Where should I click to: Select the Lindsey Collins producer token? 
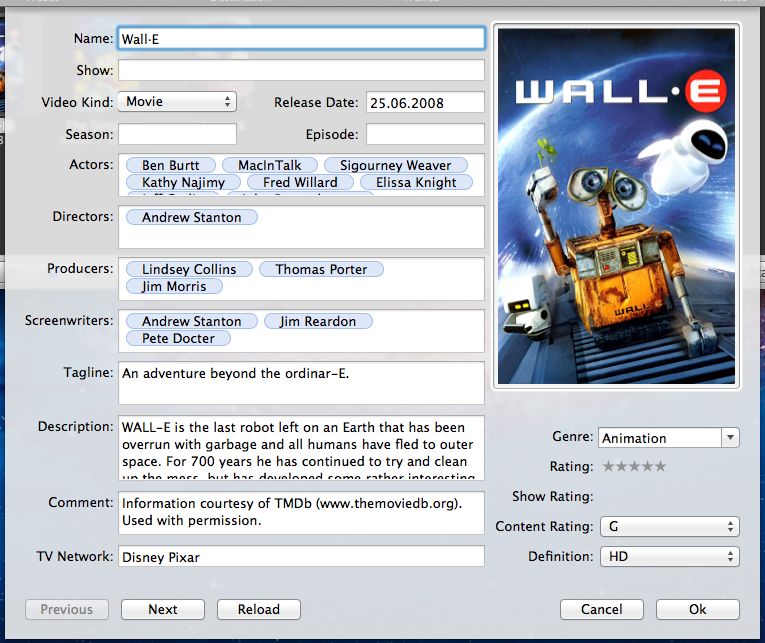[x=189, y=269]
